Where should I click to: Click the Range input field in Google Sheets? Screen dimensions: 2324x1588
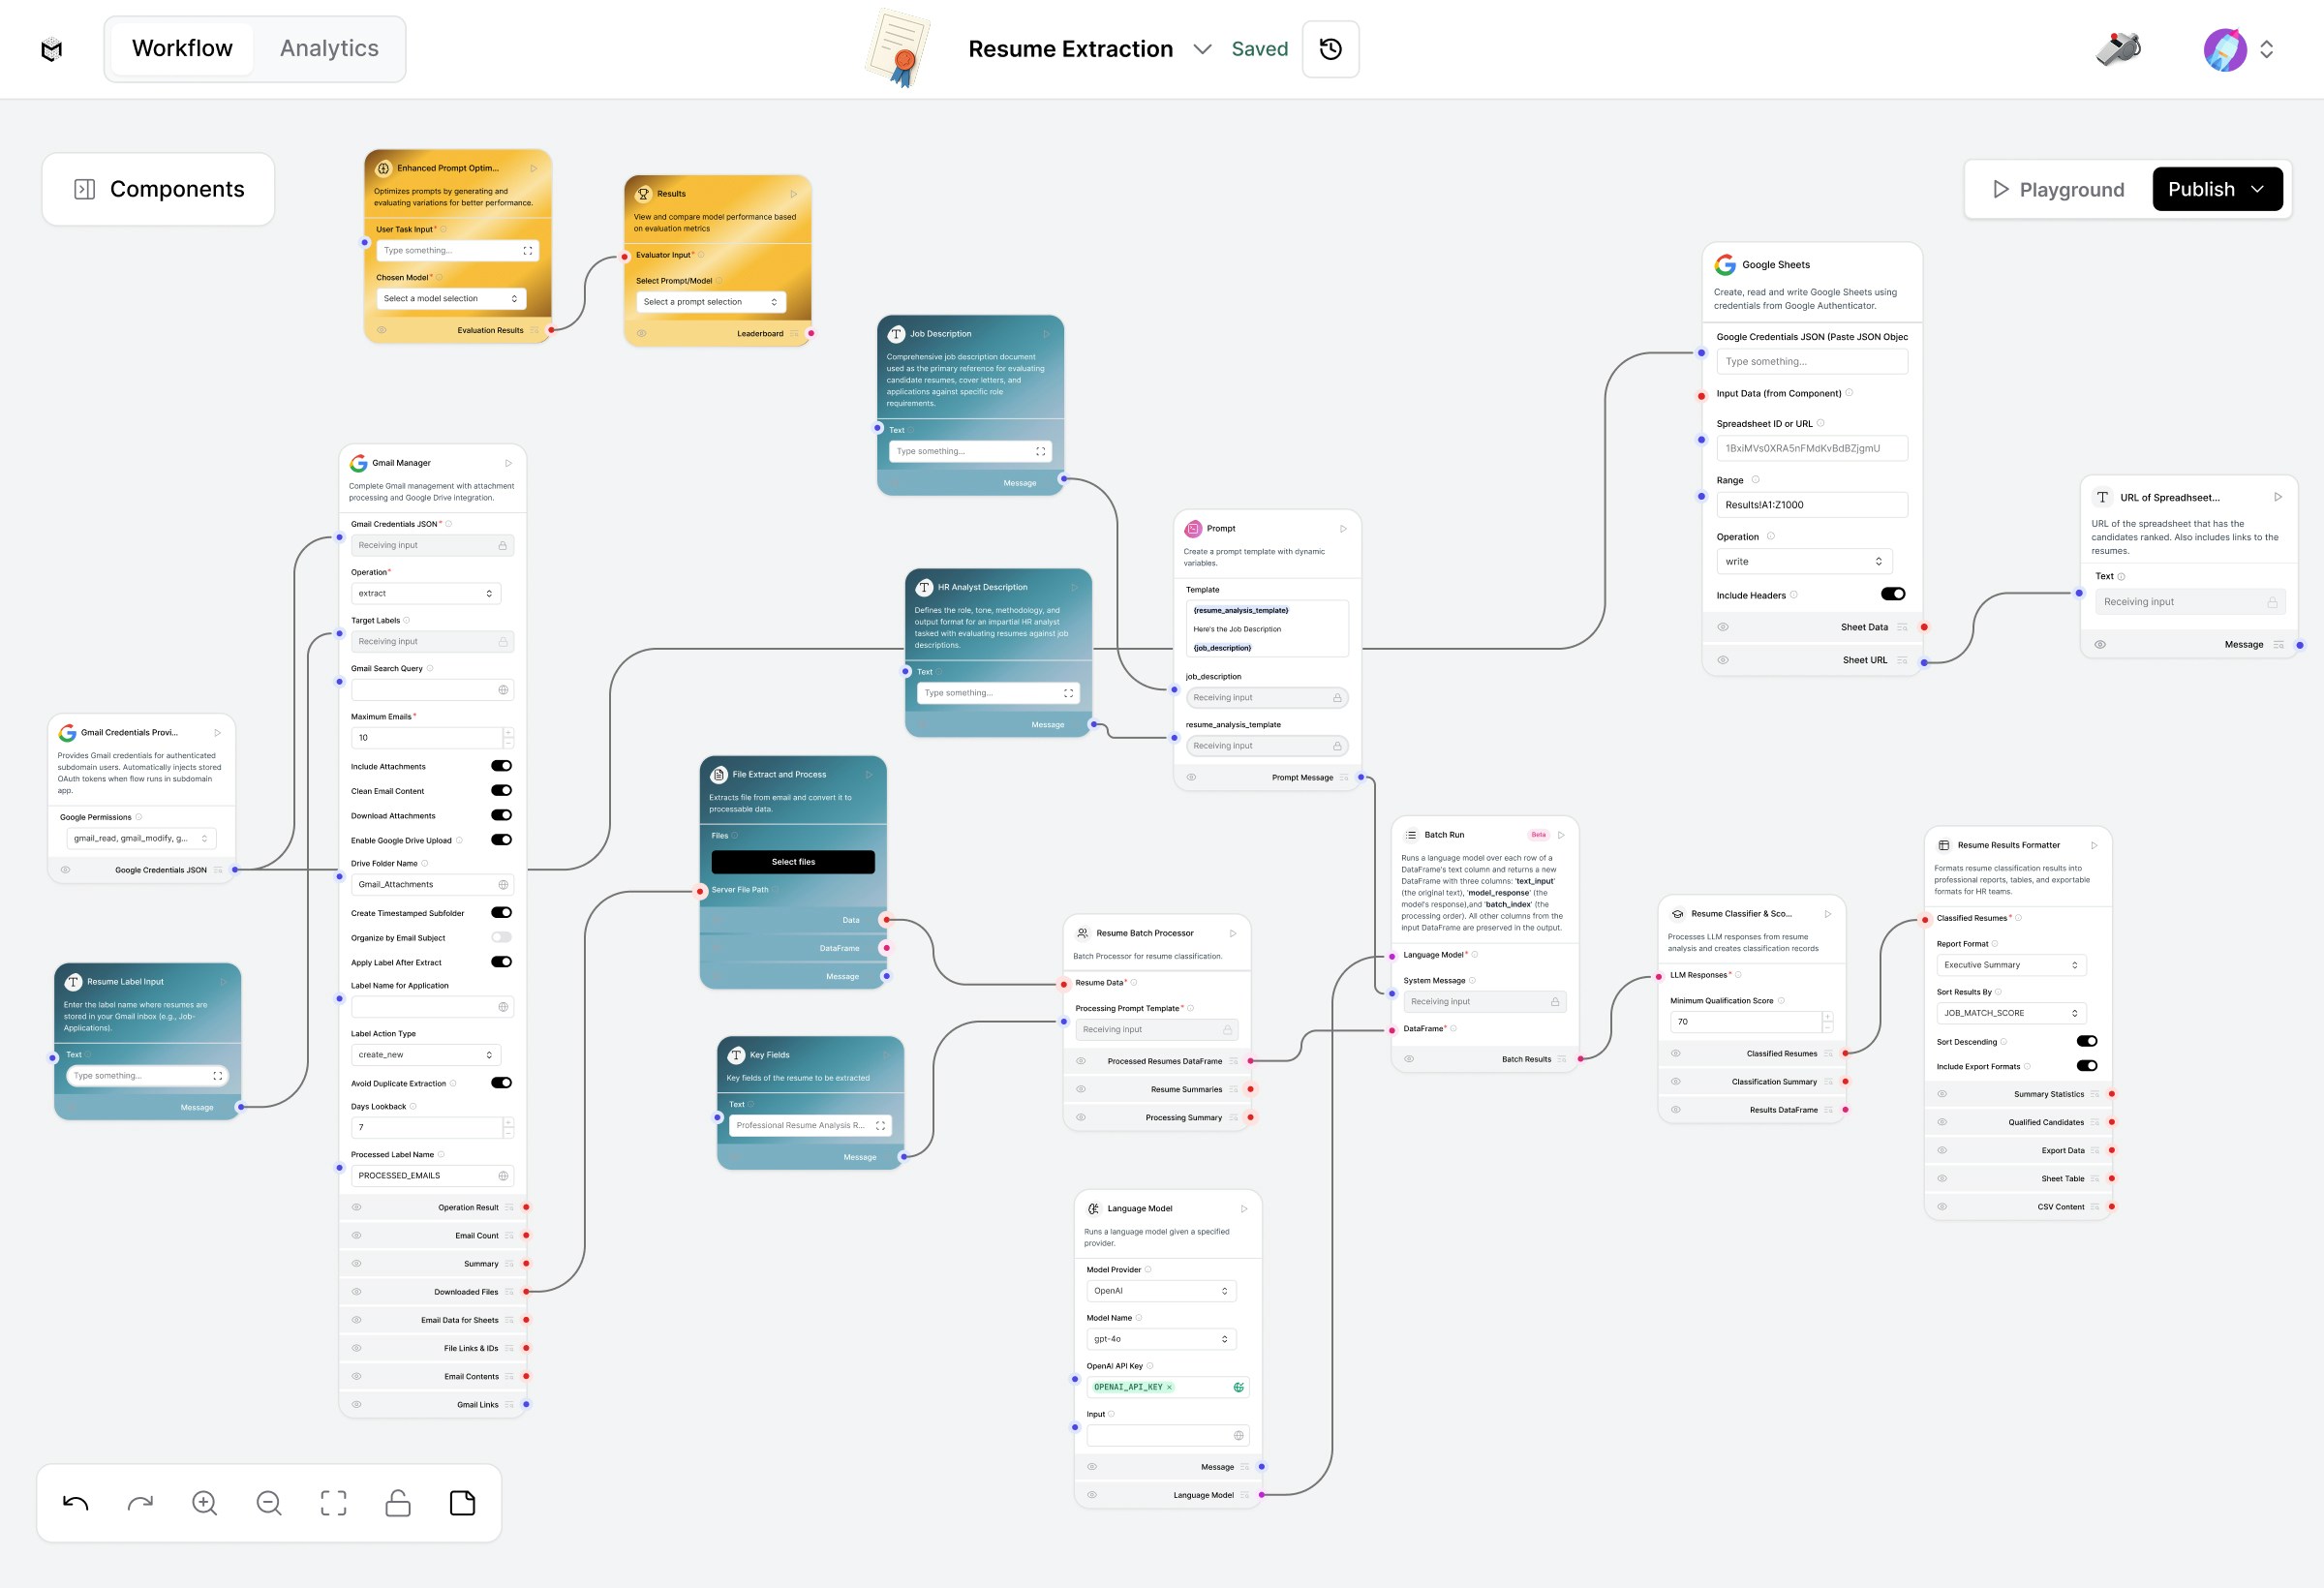click(1811, 505)
